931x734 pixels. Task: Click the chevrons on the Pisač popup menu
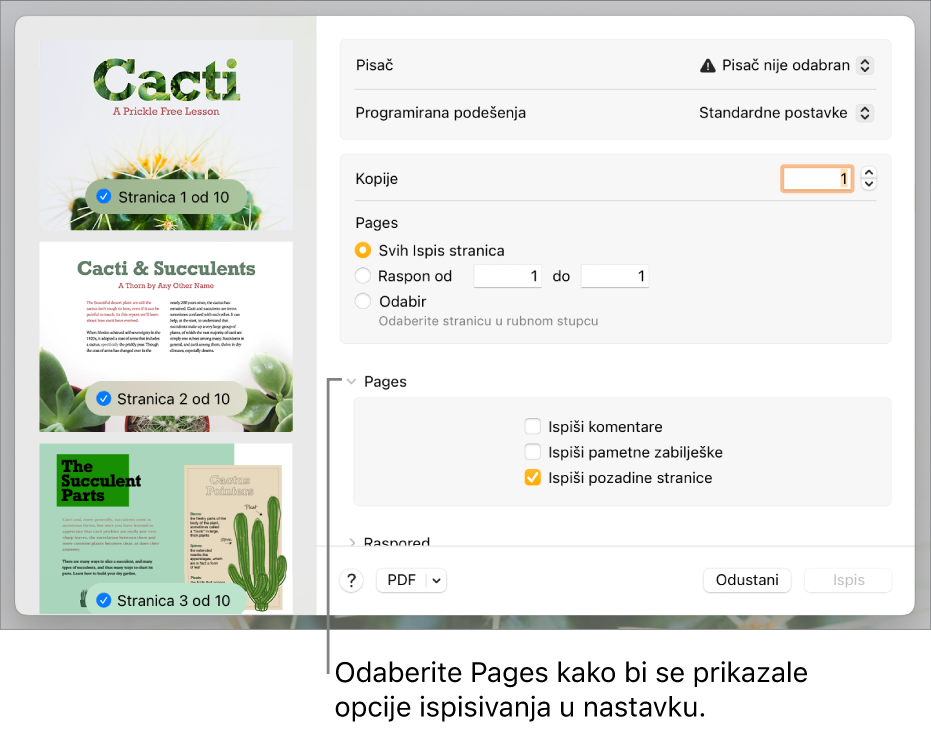866,64
